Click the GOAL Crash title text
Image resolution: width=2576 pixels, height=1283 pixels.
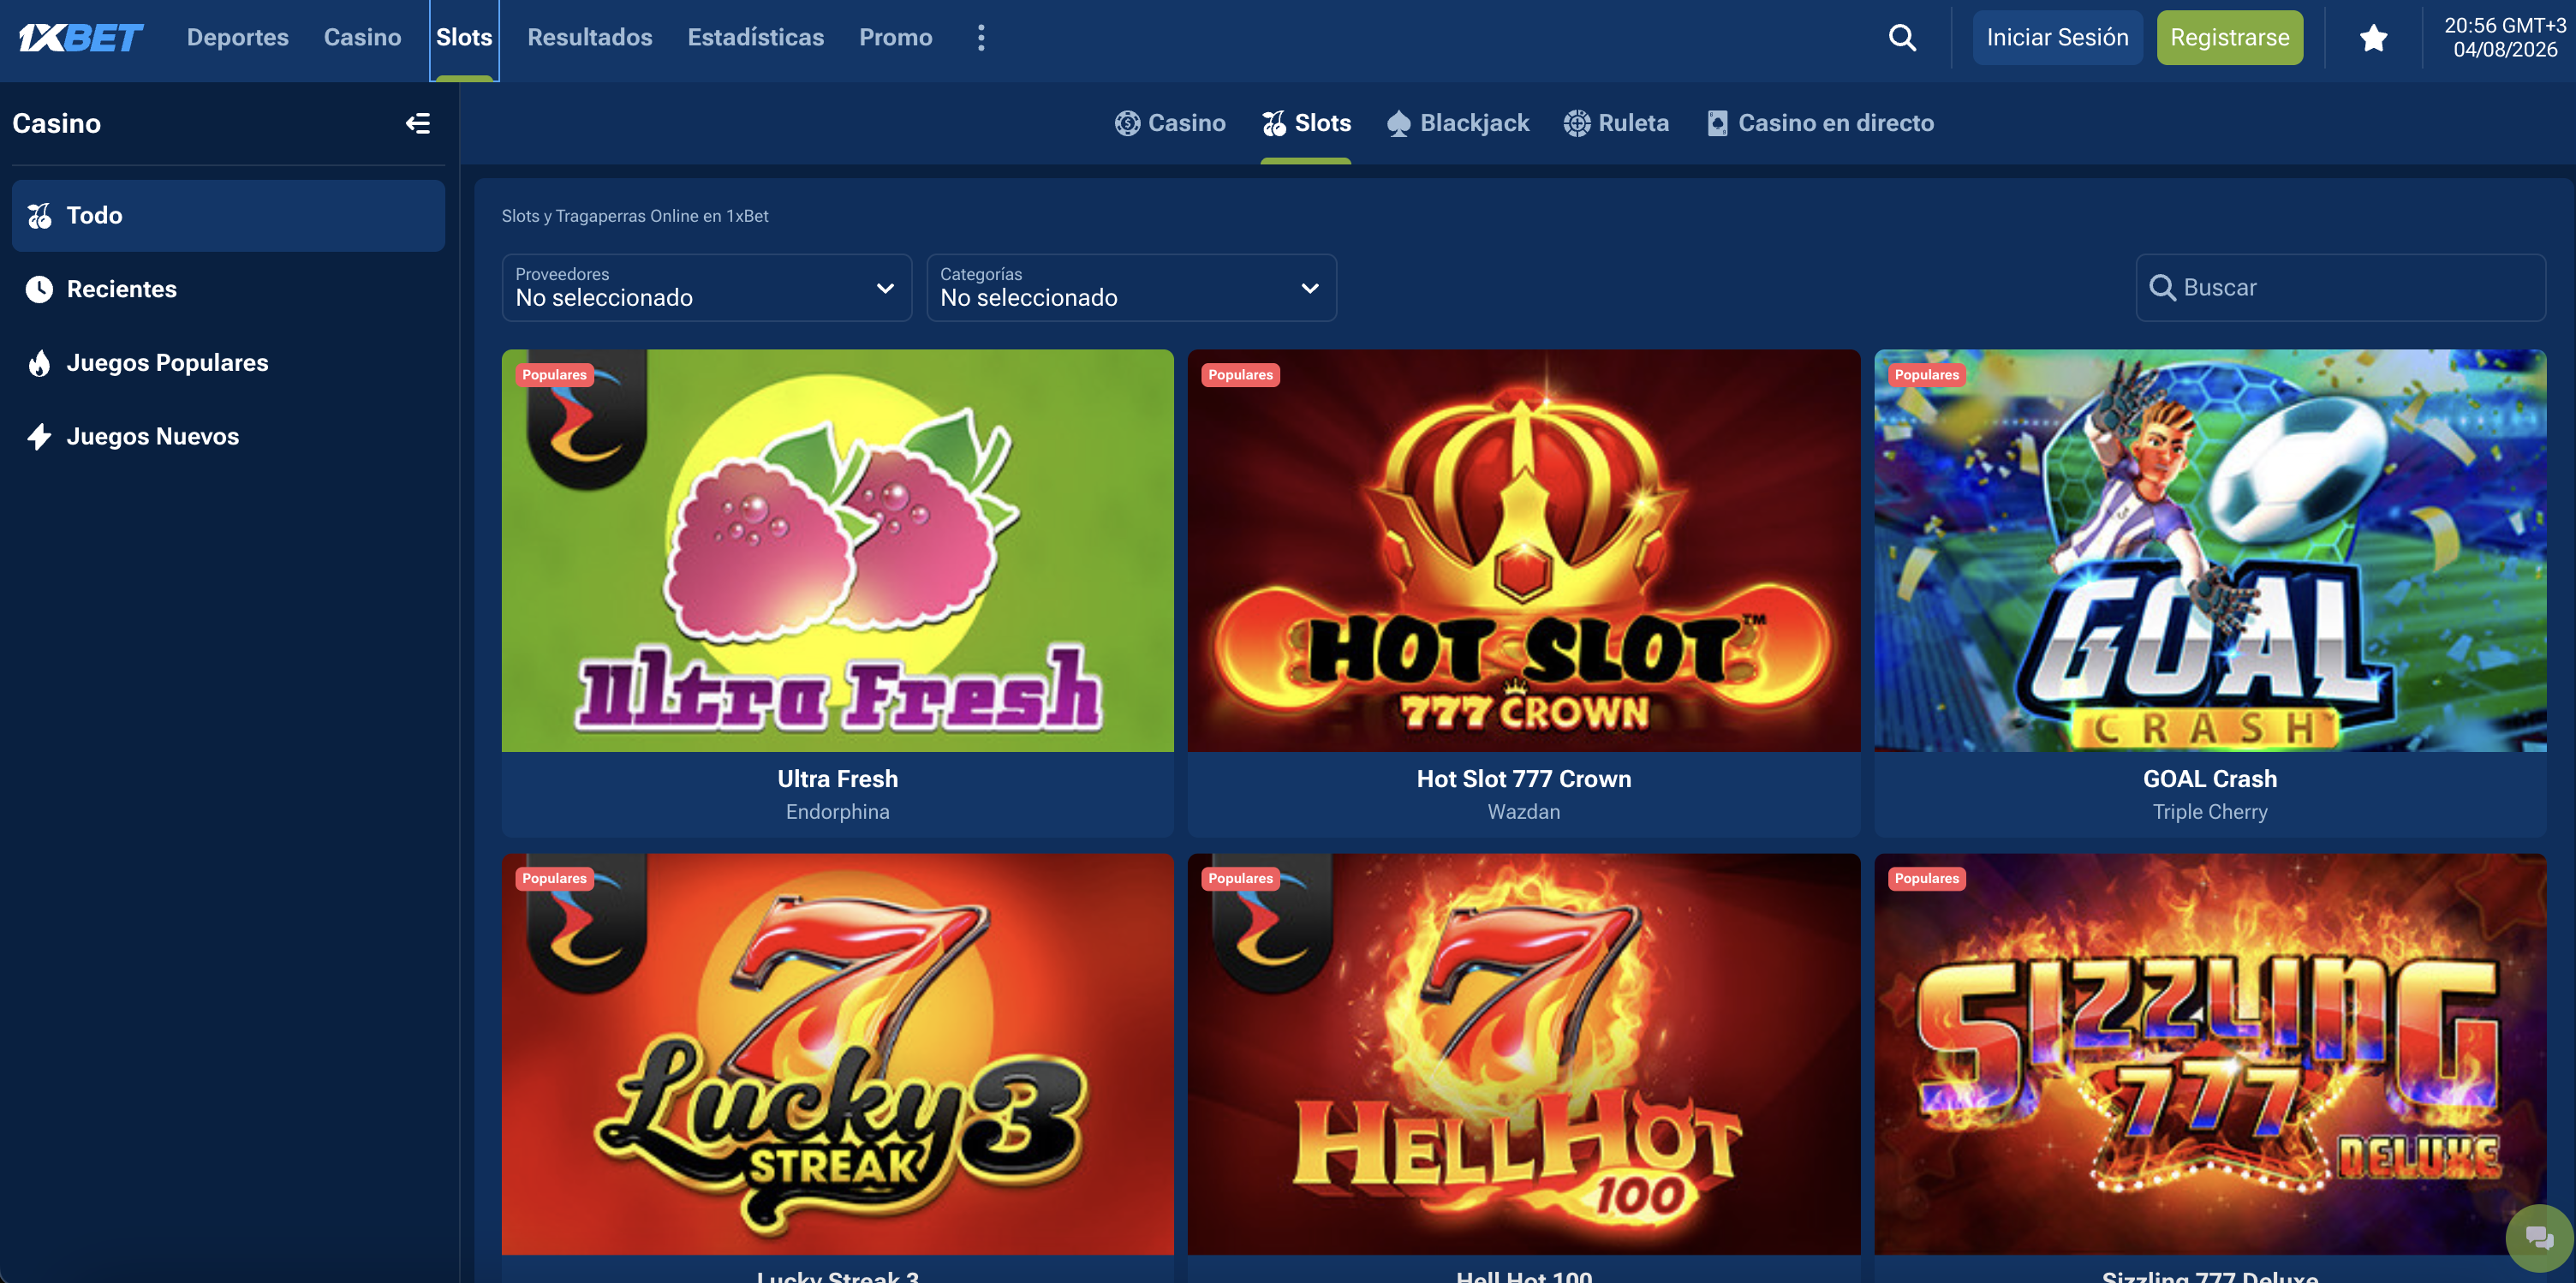coord(2210,779)
